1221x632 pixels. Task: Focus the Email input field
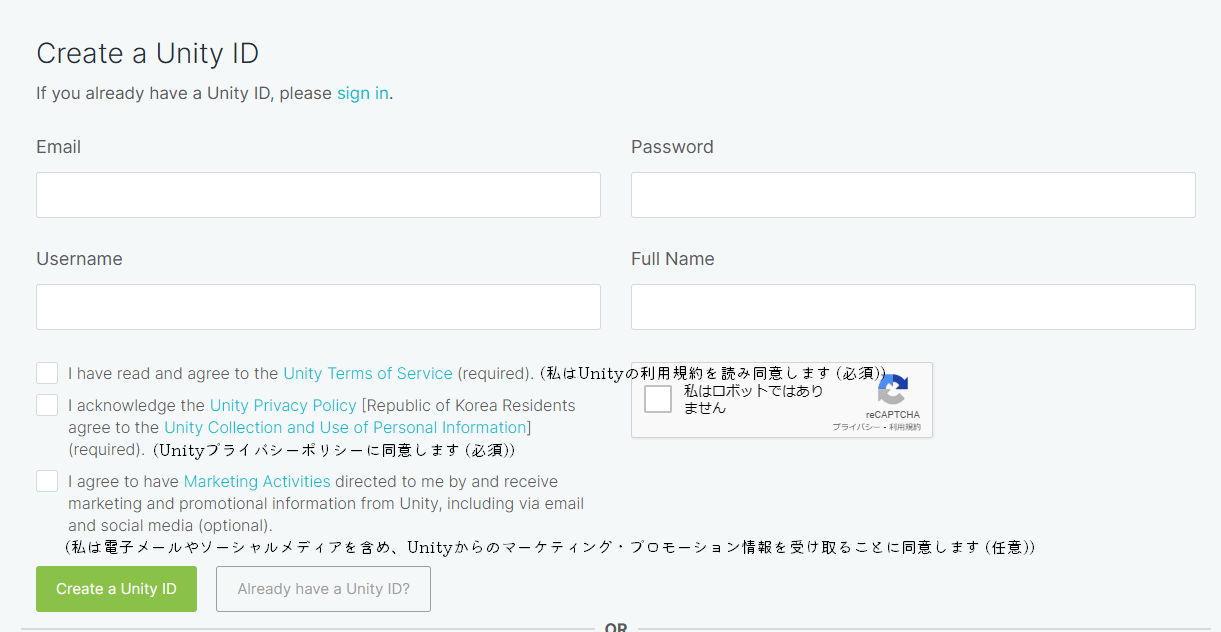[x=318, y=195]
